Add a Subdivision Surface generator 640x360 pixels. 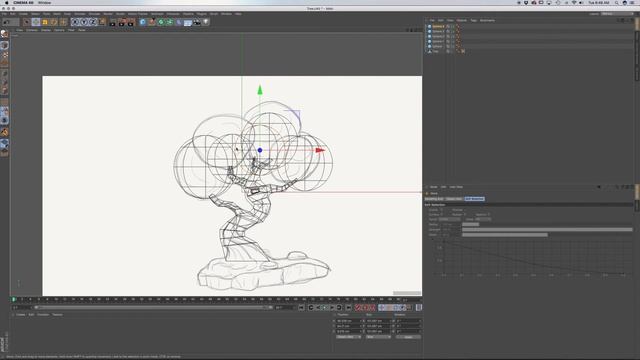160,22
